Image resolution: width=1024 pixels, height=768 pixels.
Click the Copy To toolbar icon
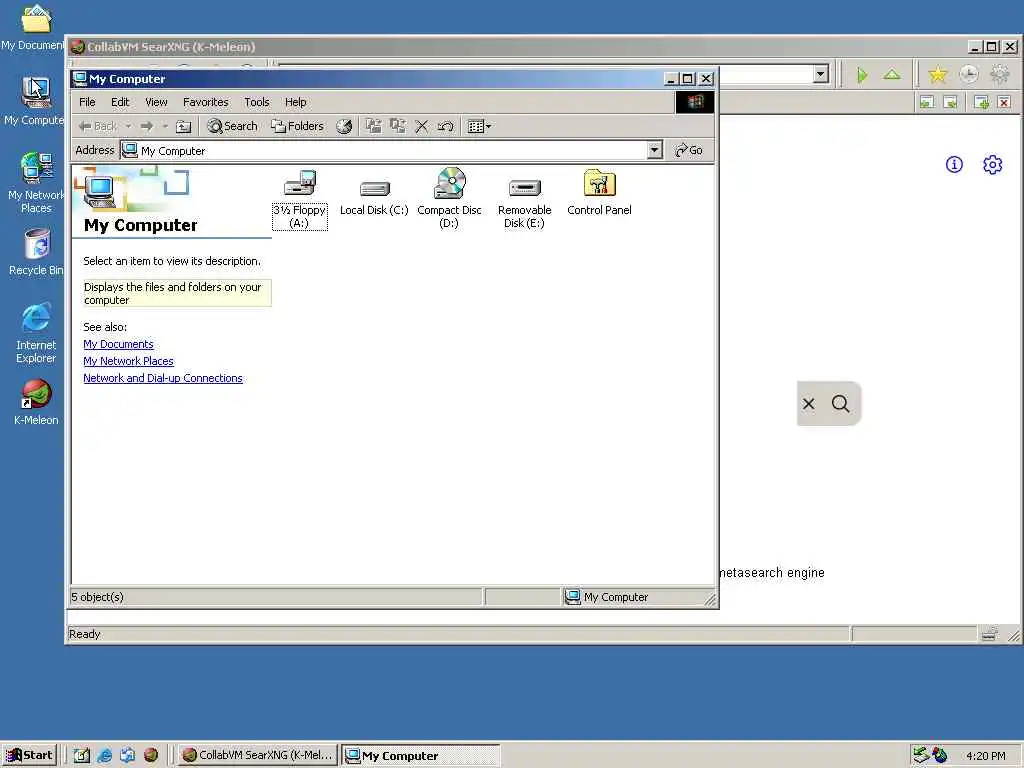coord(397,127)
